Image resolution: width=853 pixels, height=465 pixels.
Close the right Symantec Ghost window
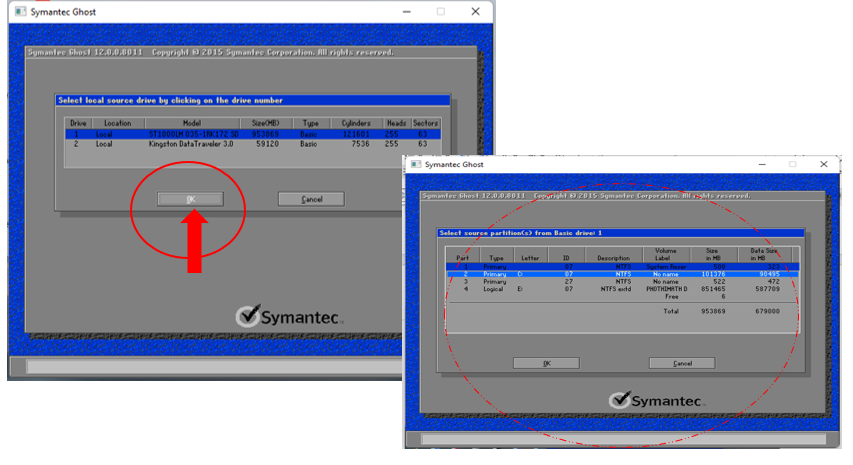[x=824, y=164]
